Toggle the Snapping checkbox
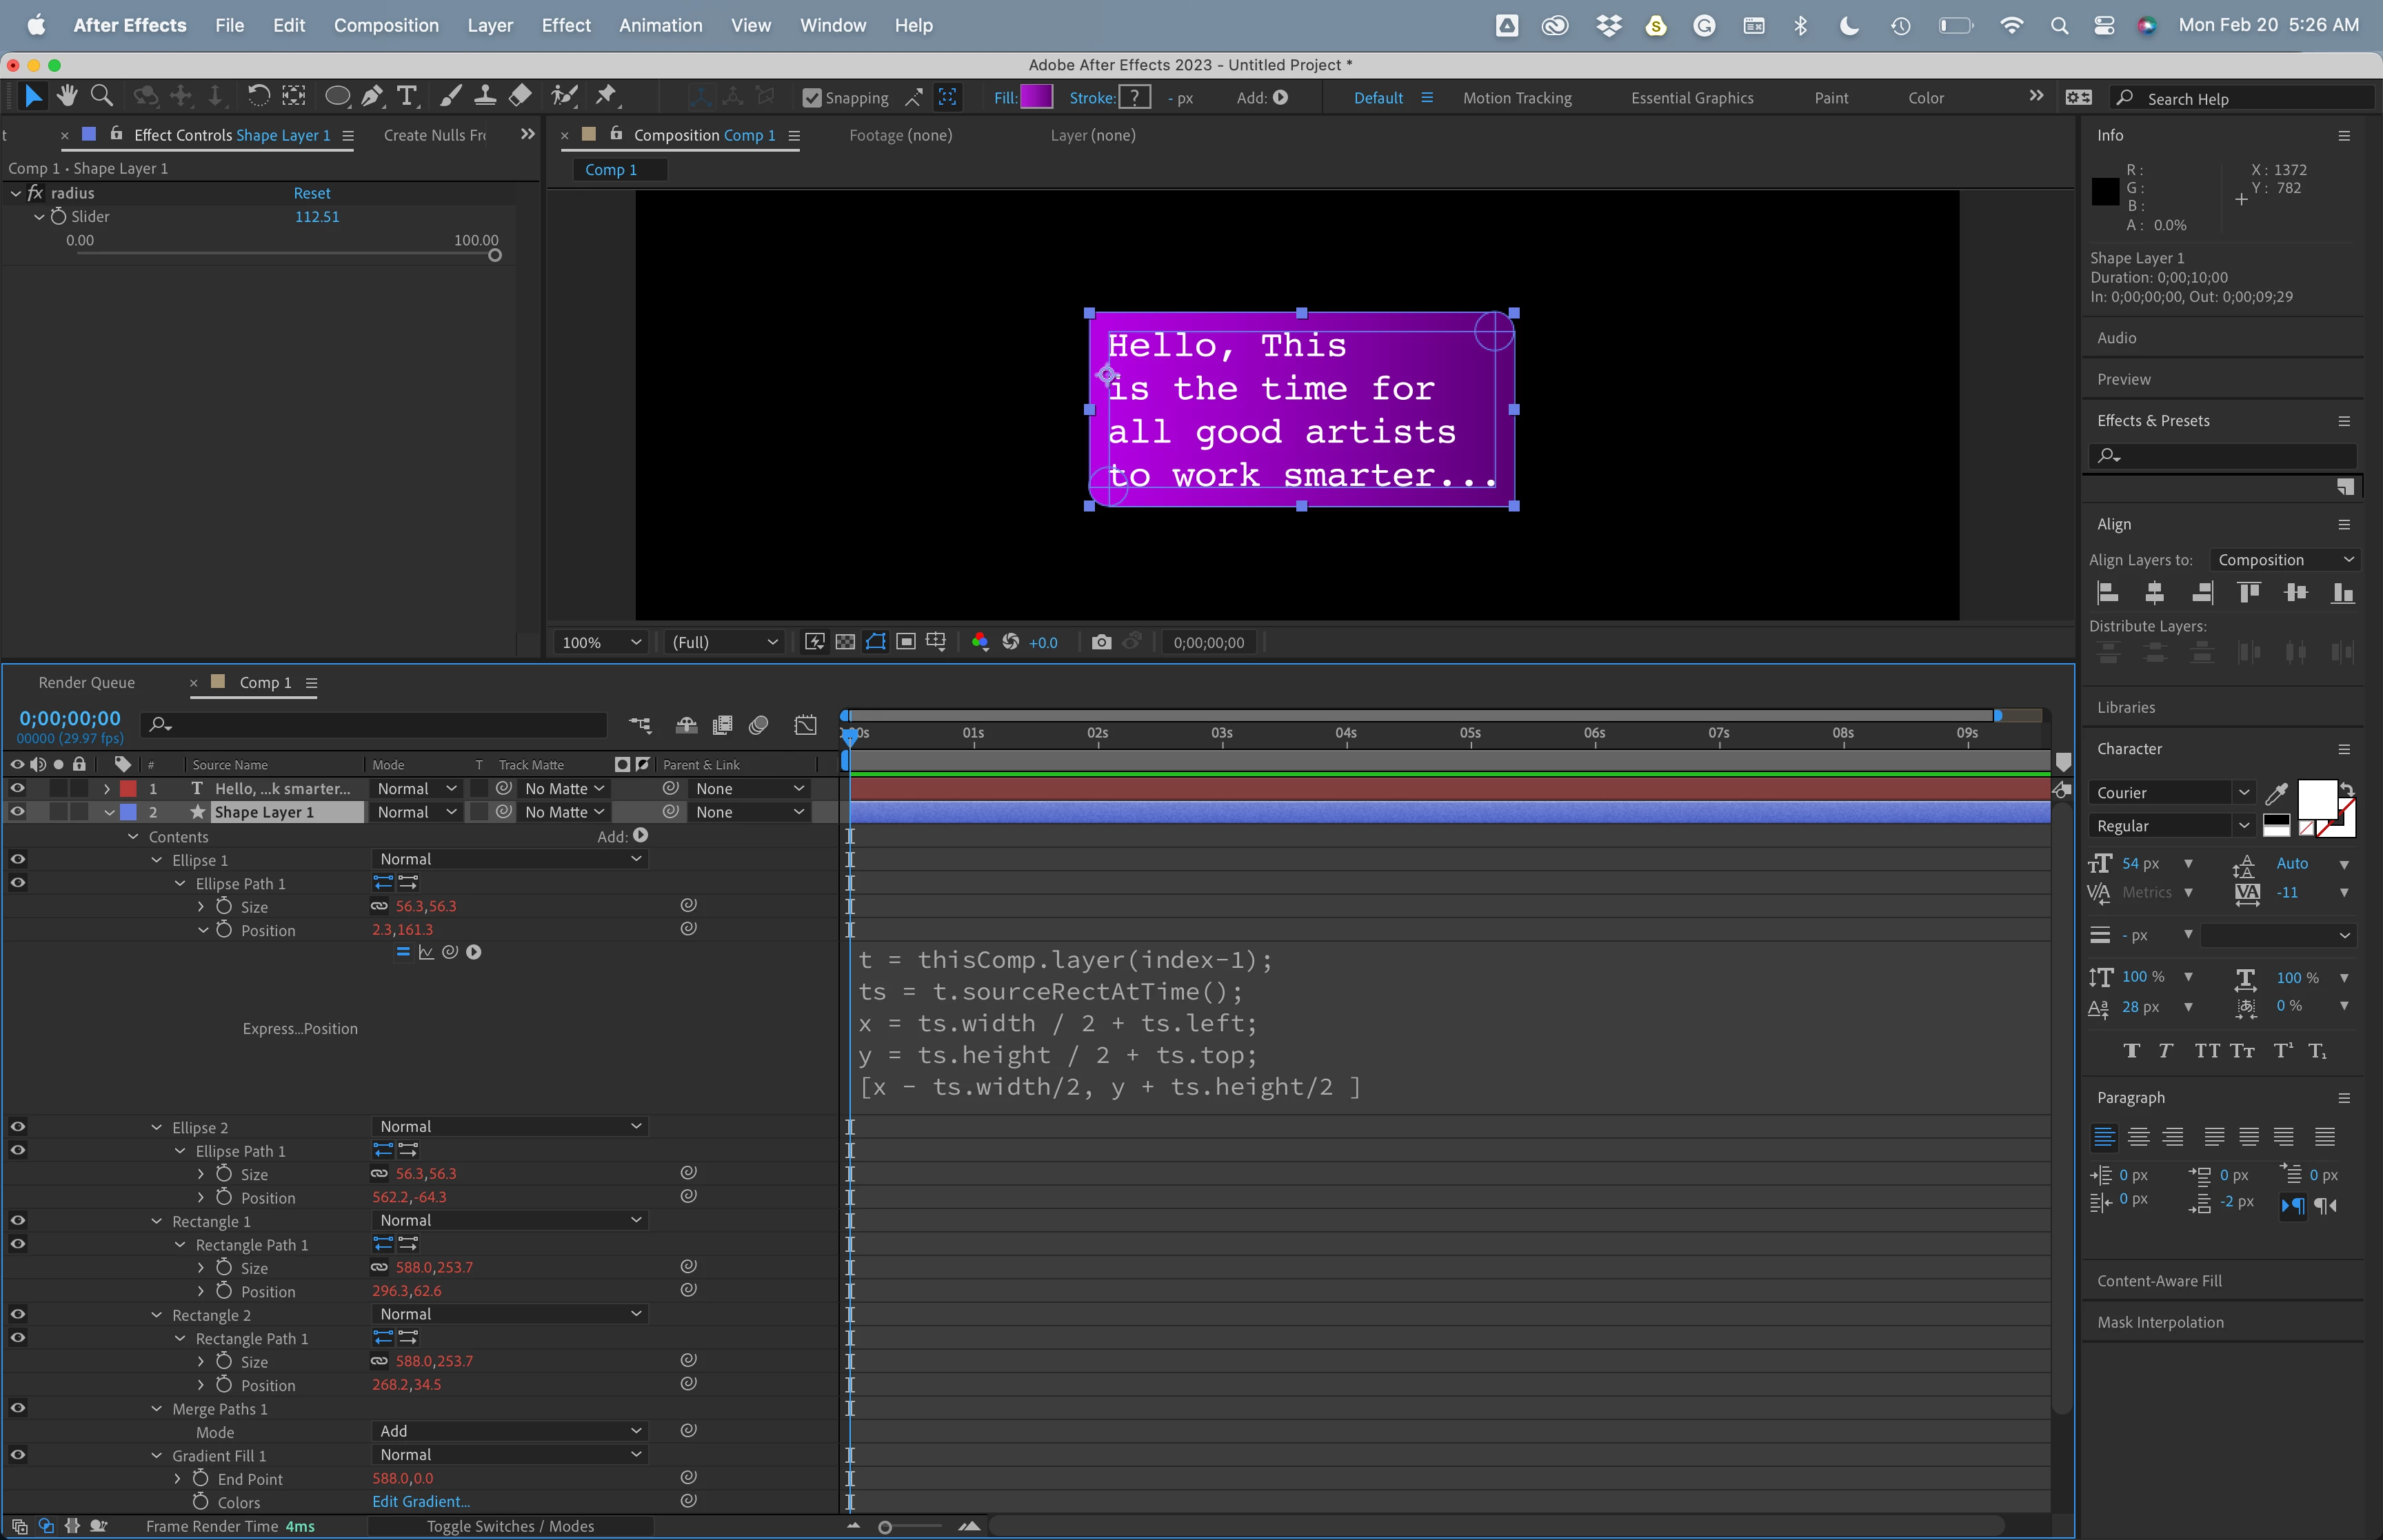This screenshot has width=2383, height=1540. pos(812,98)
